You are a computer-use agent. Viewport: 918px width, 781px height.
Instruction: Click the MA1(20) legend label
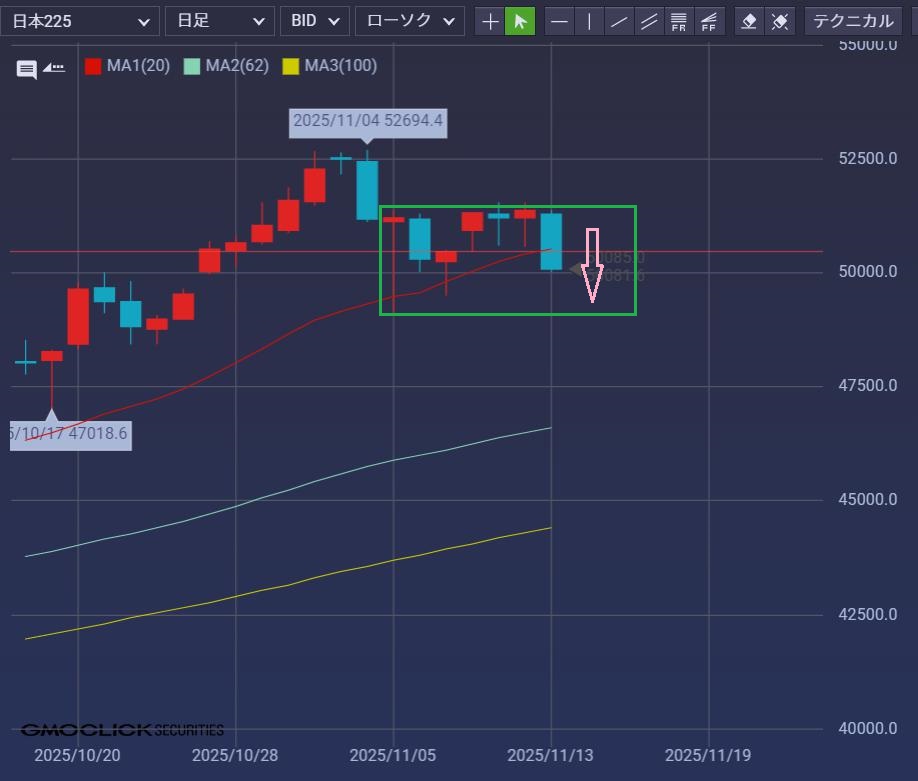[138, 66]
